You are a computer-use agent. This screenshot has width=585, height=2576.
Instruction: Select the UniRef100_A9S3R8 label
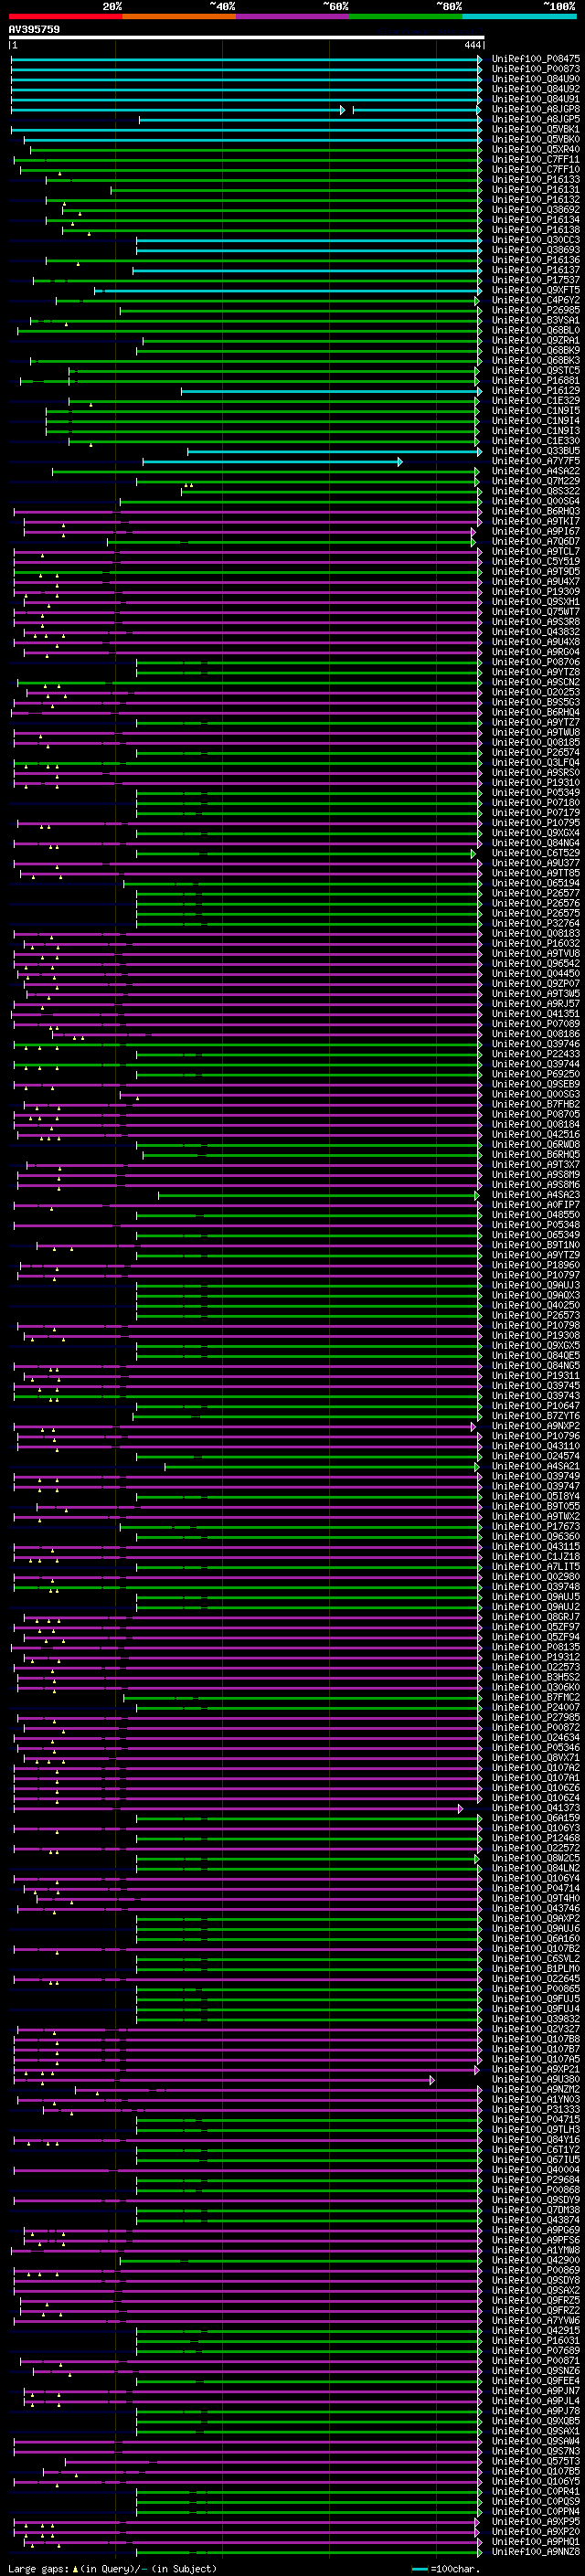tap(536, 621)
